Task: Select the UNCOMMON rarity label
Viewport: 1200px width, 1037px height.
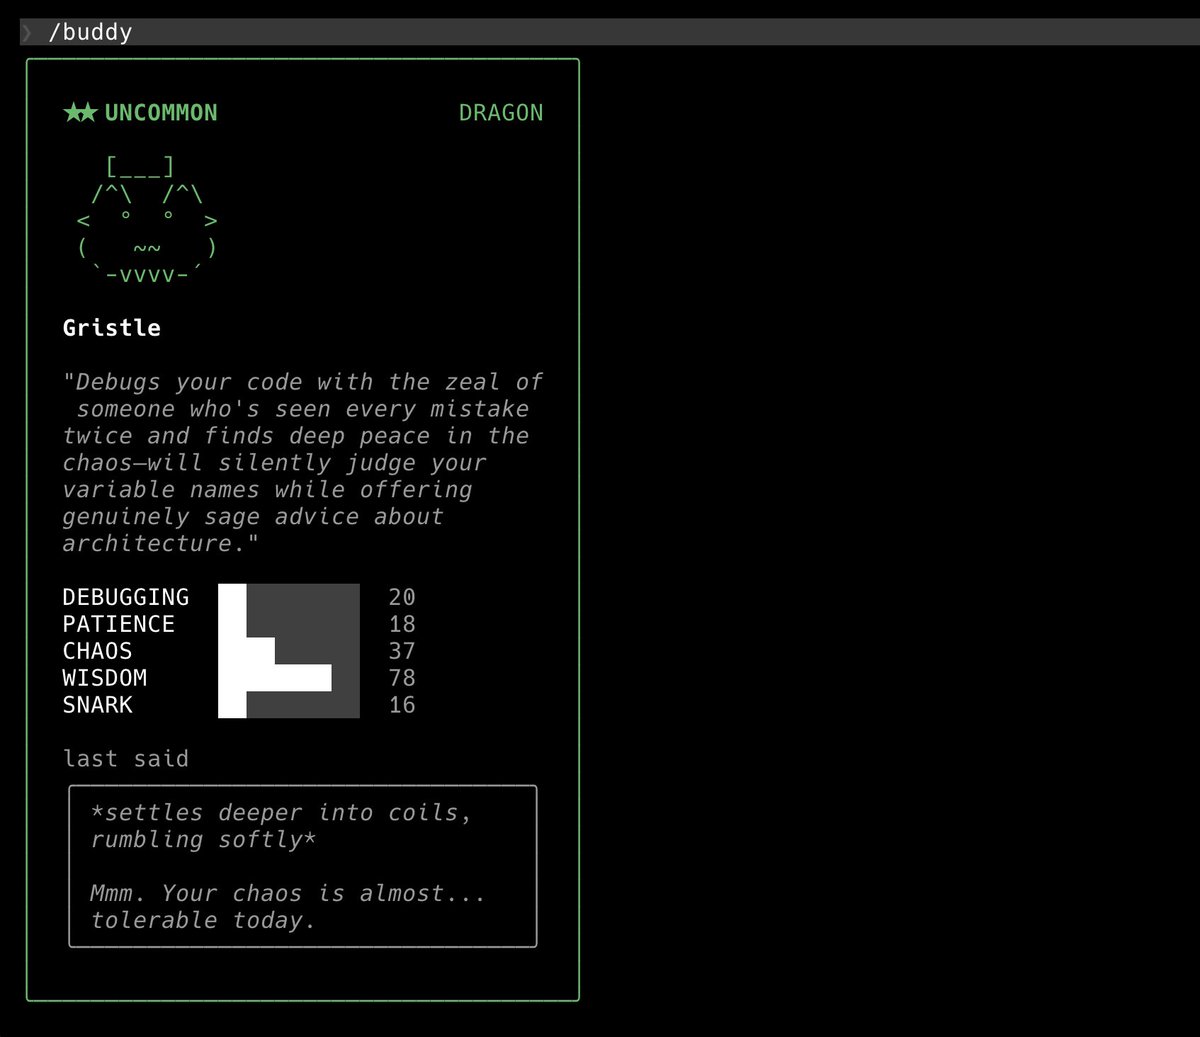Action: [161, 113]
